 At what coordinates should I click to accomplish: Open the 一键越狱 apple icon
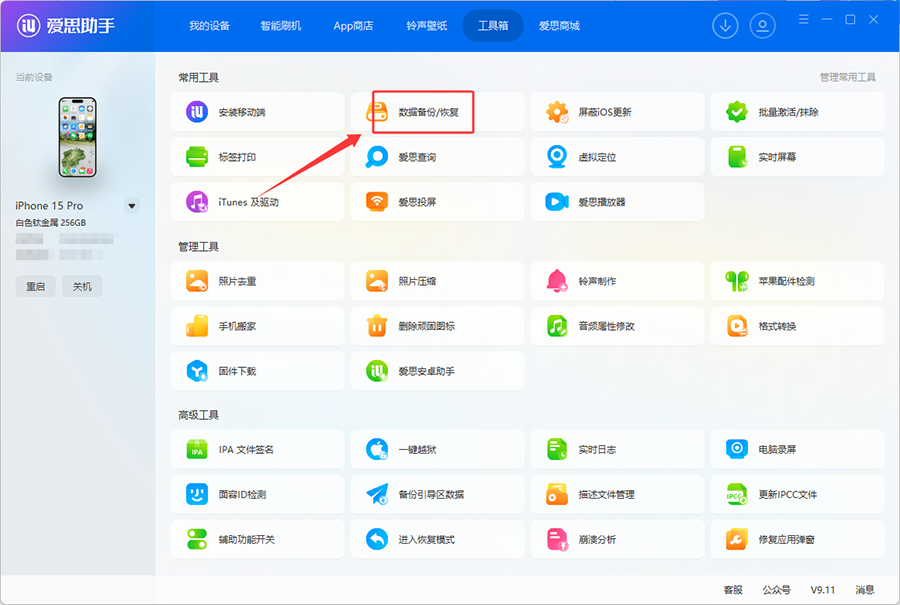377,449
